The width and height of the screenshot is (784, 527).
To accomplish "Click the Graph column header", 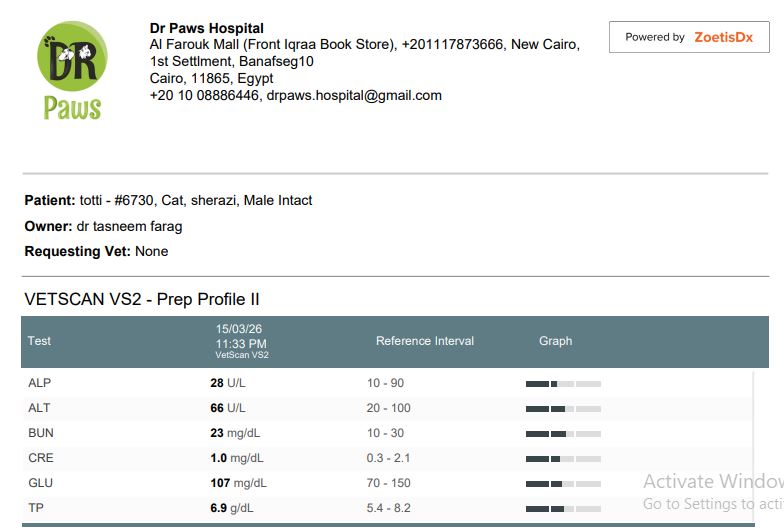I will click(555, 341).
